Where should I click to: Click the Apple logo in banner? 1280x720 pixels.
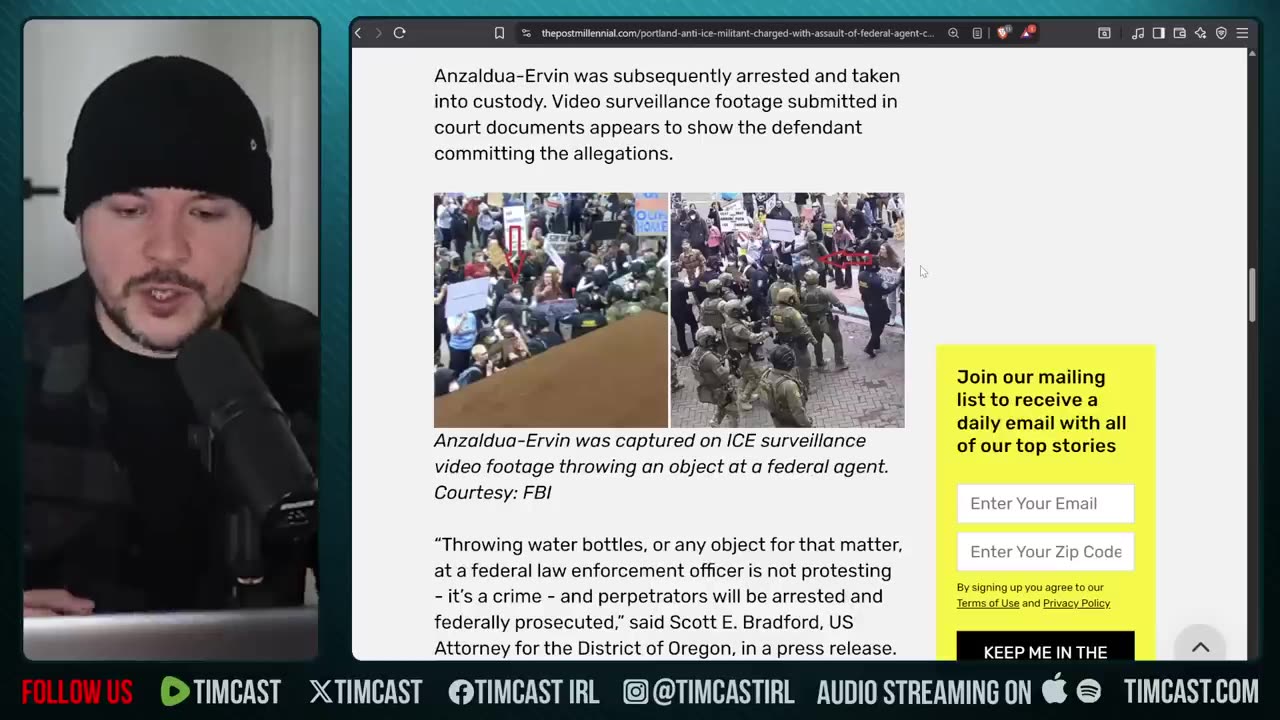tap(1054, 689)
